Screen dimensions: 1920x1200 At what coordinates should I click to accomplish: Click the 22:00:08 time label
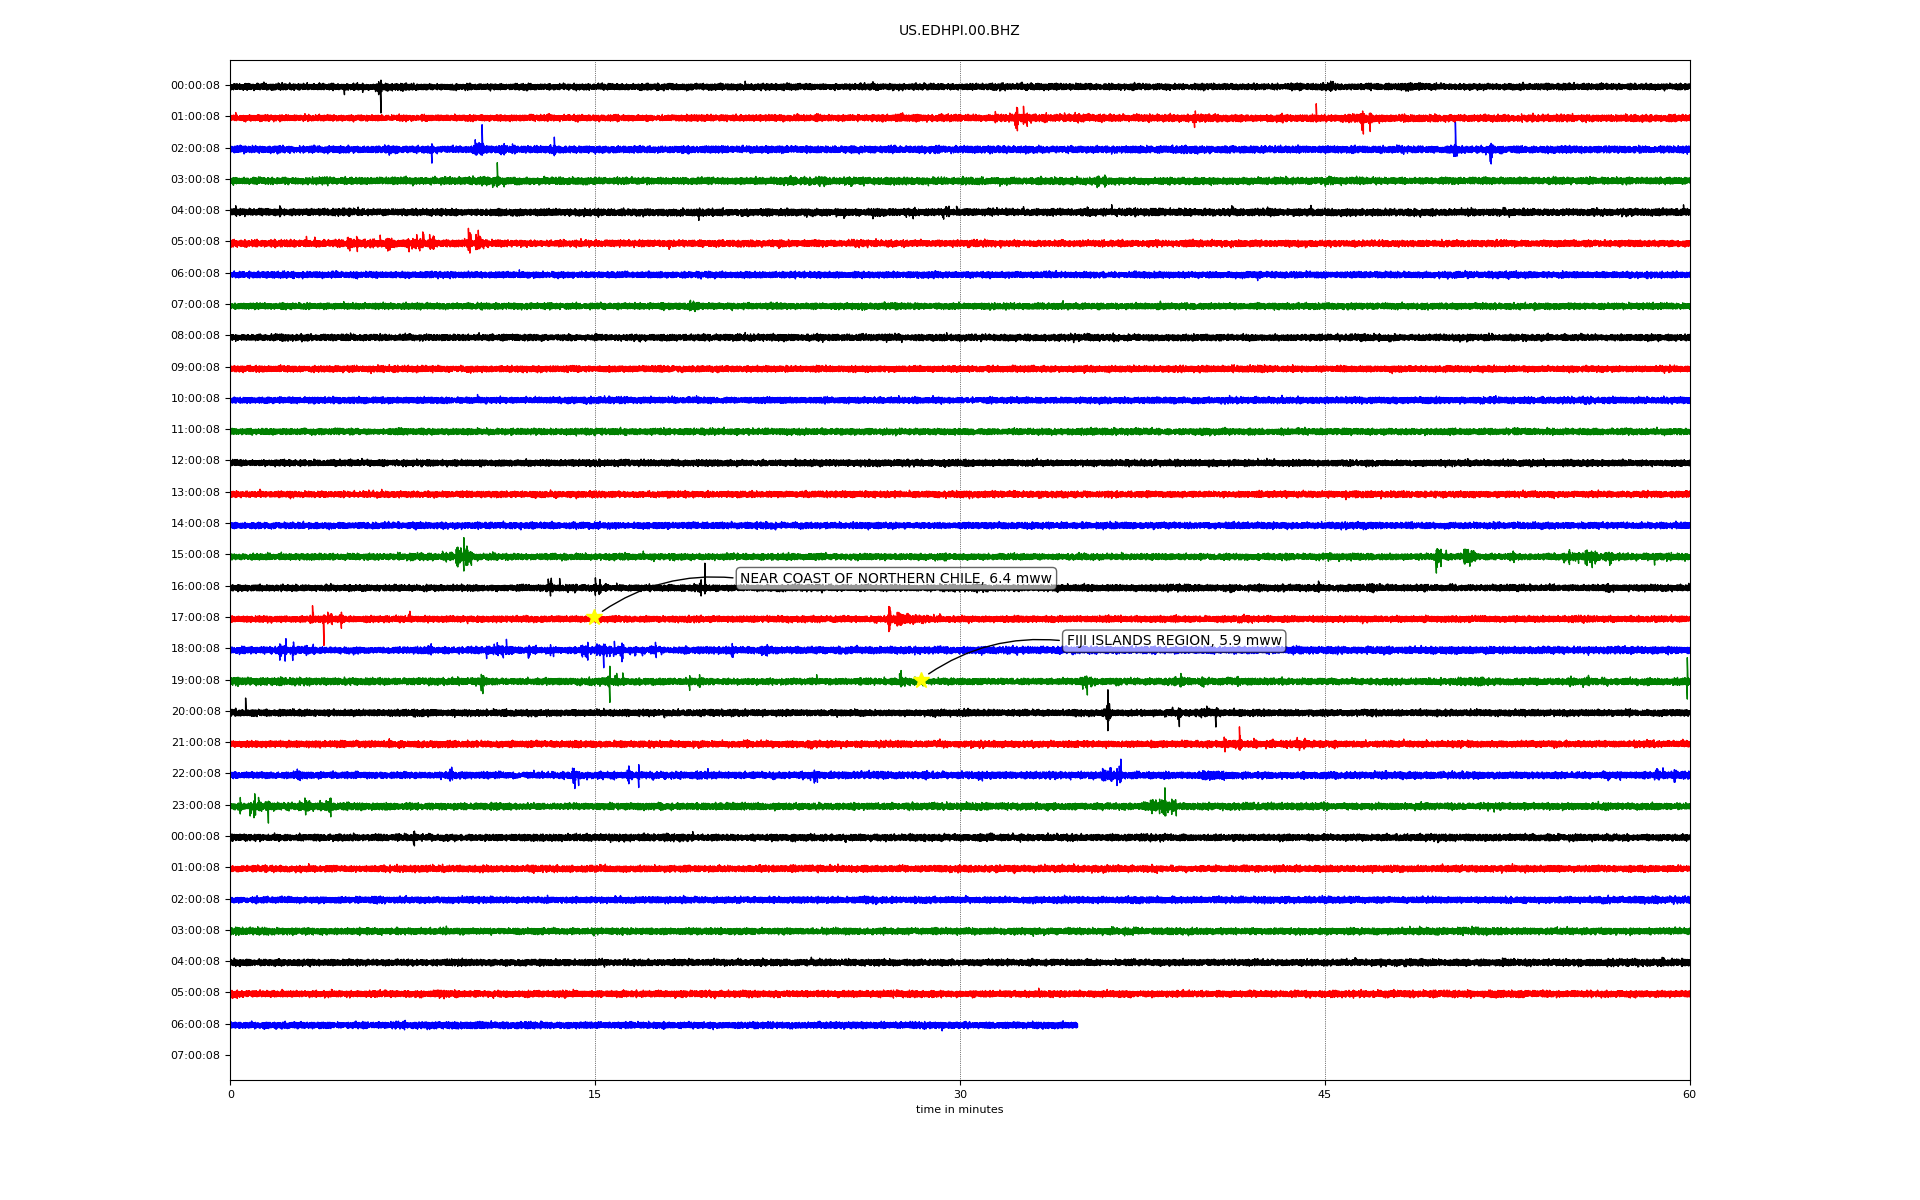pyautogui.click(x=195, y=773)
